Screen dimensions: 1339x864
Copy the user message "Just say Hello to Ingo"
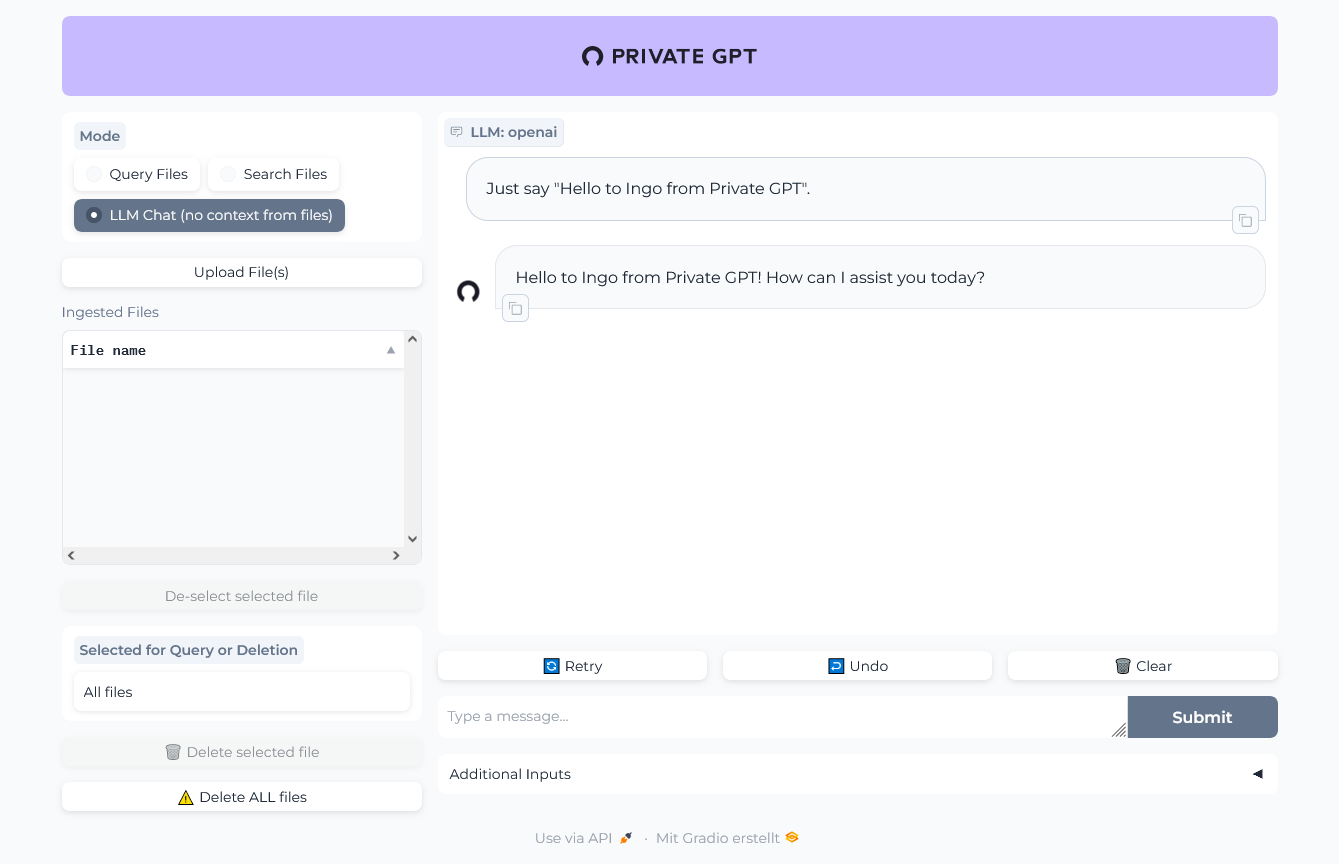click(1245, 220)
